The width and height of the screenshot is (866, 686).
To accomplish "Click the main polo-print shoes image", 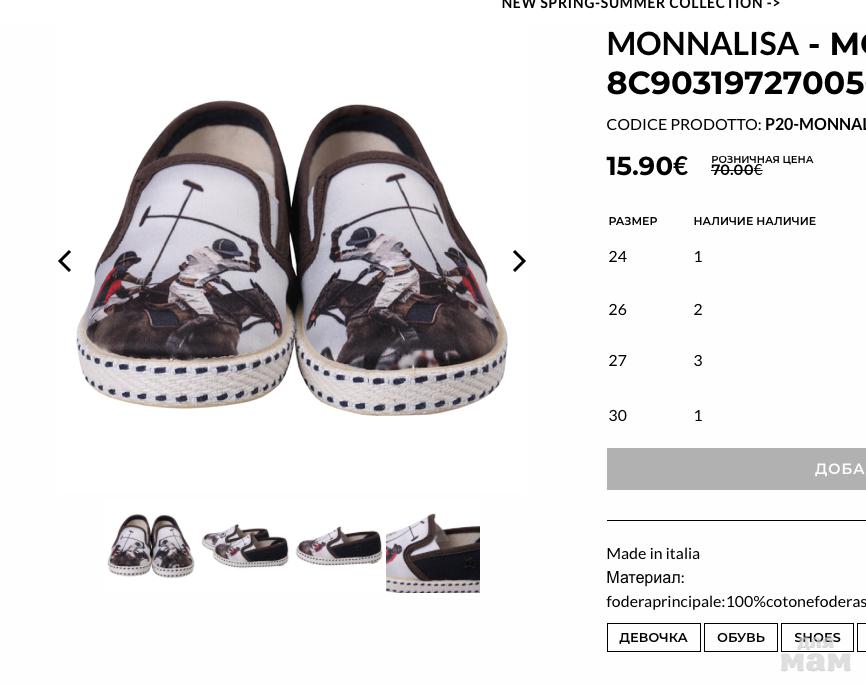I will tap(290, 260).
